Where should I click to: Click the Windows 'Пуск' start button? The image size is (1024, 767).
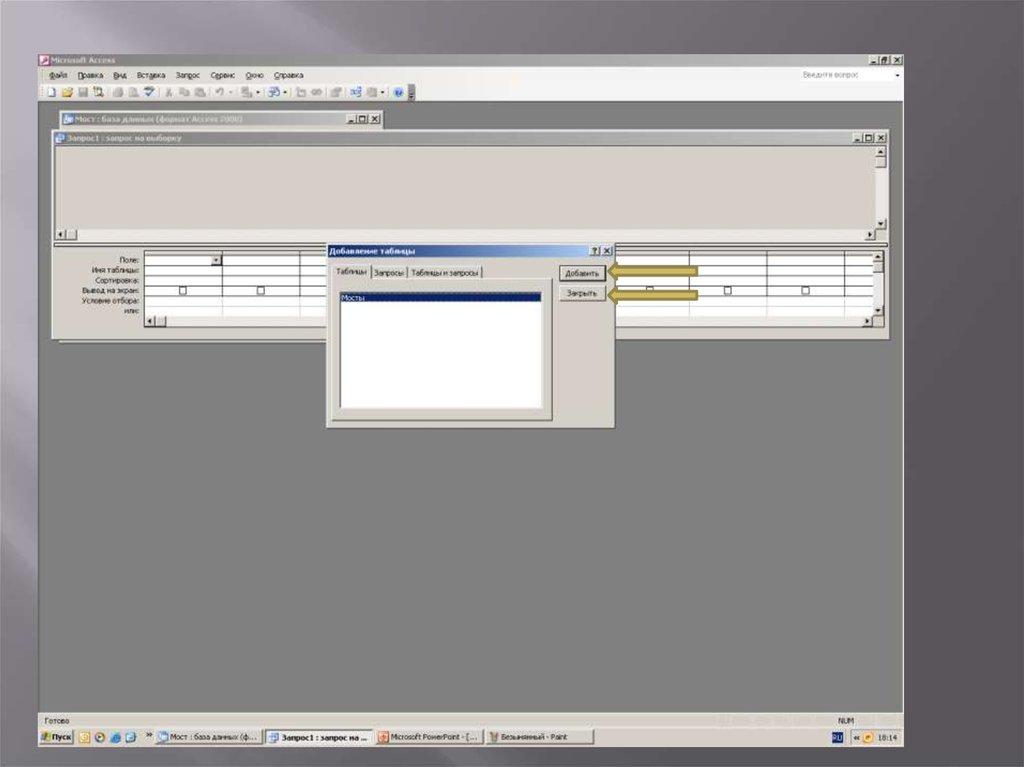click(56, 737)
